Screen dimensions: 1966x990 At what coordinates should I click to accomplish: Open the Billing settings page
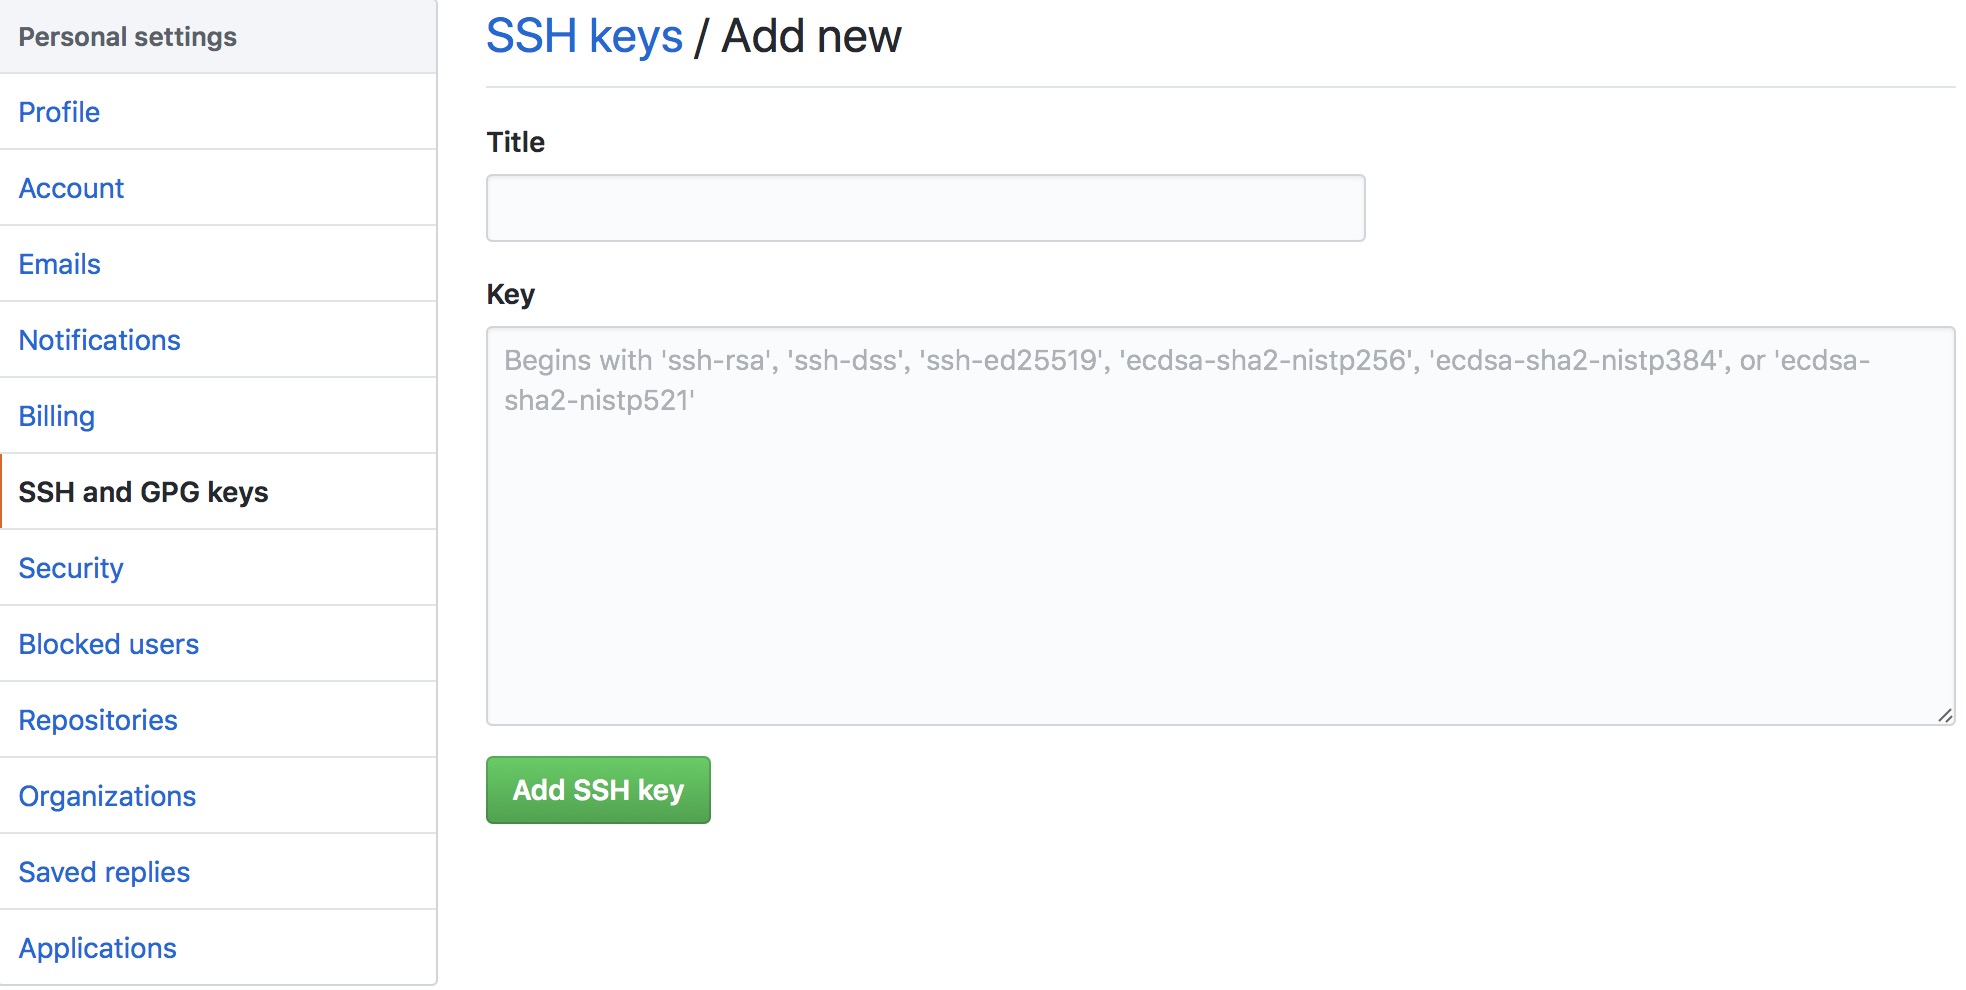[x=56, y=416]
